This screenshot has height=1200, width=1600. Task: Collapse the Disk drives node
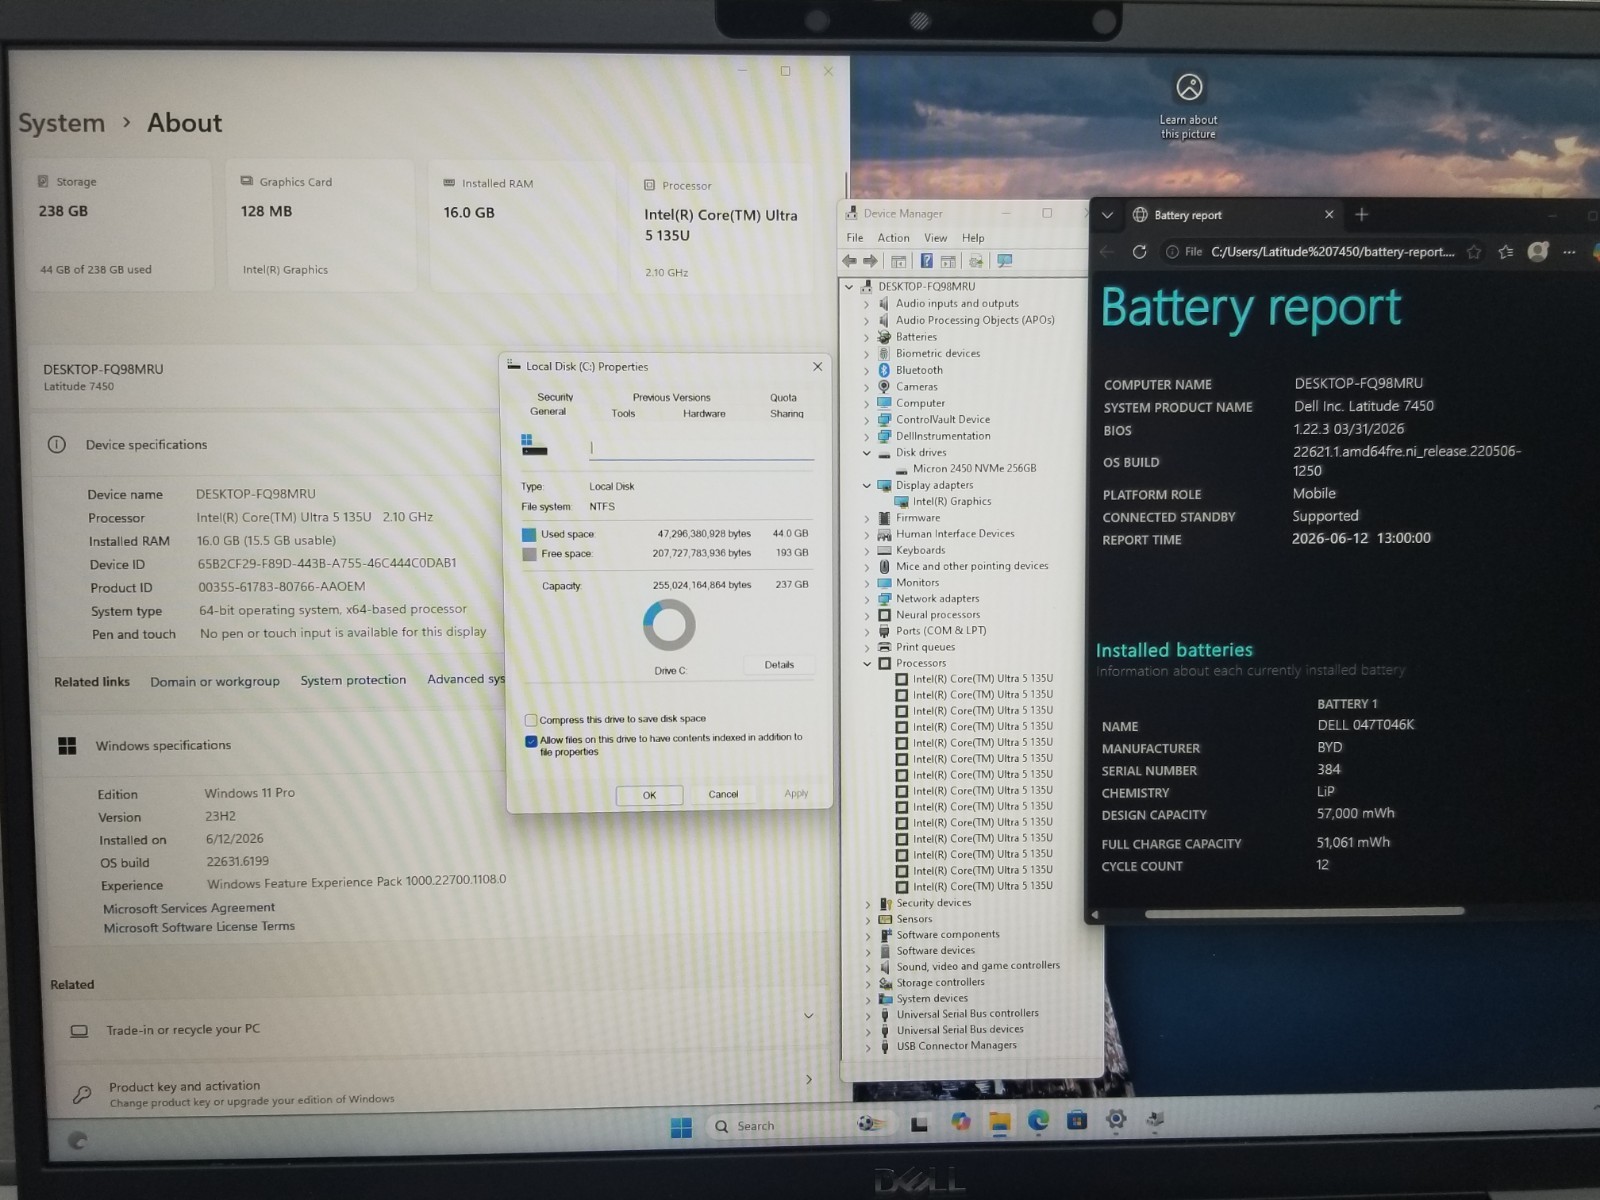pyautogui.click(x=866, y=453)
